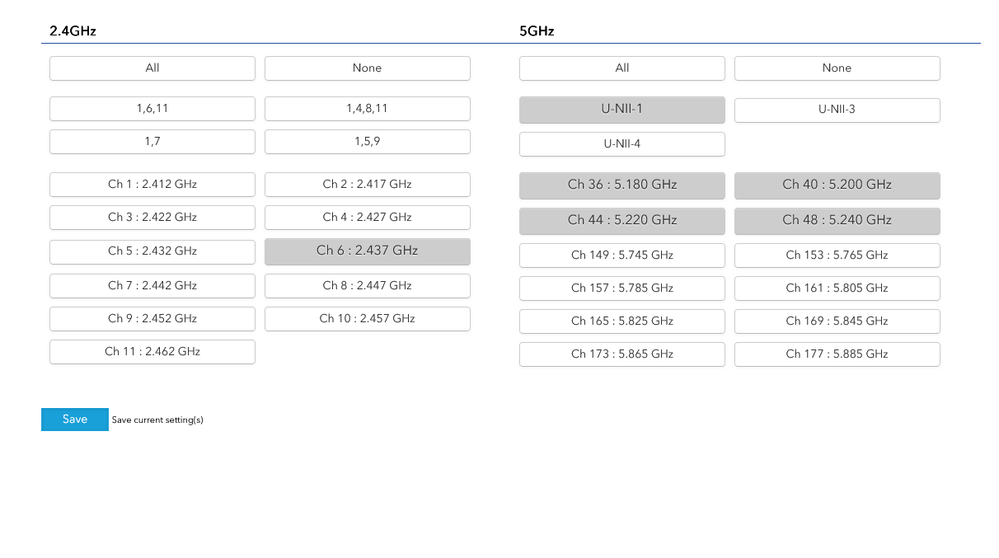Turn on Ch 5 : 2.432 GHz
Screen dimensions: 999x558
point(152,252)
